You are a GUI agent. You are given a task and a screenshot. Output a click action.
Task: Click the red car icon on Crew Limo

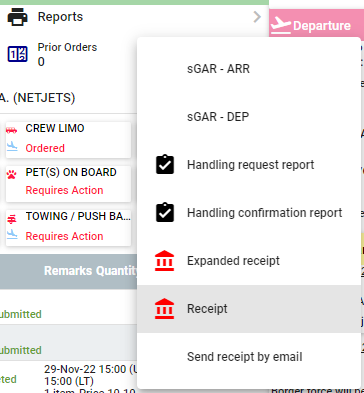(x=12, y=130)
